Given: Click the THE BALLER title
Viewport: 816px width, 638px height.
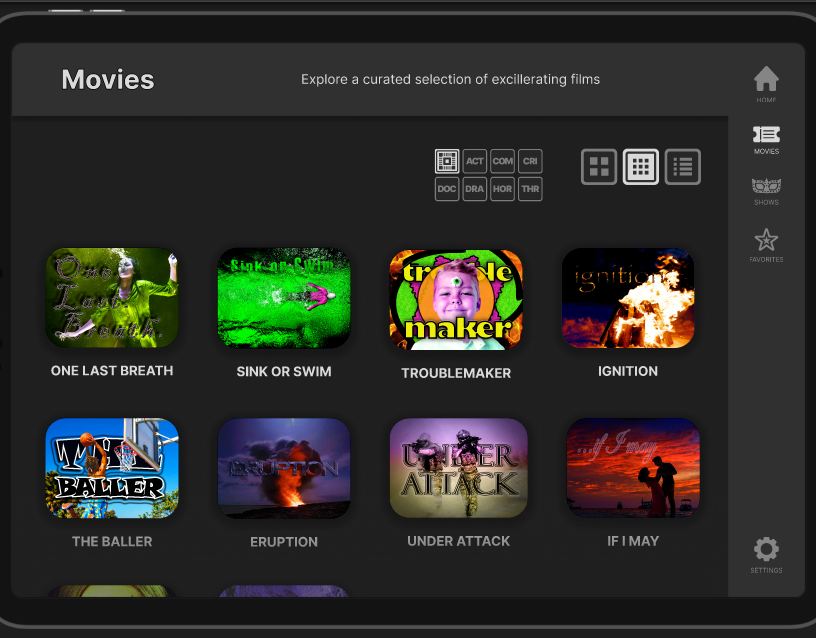Looking at the screenshot, I should (x=112, y=542).
